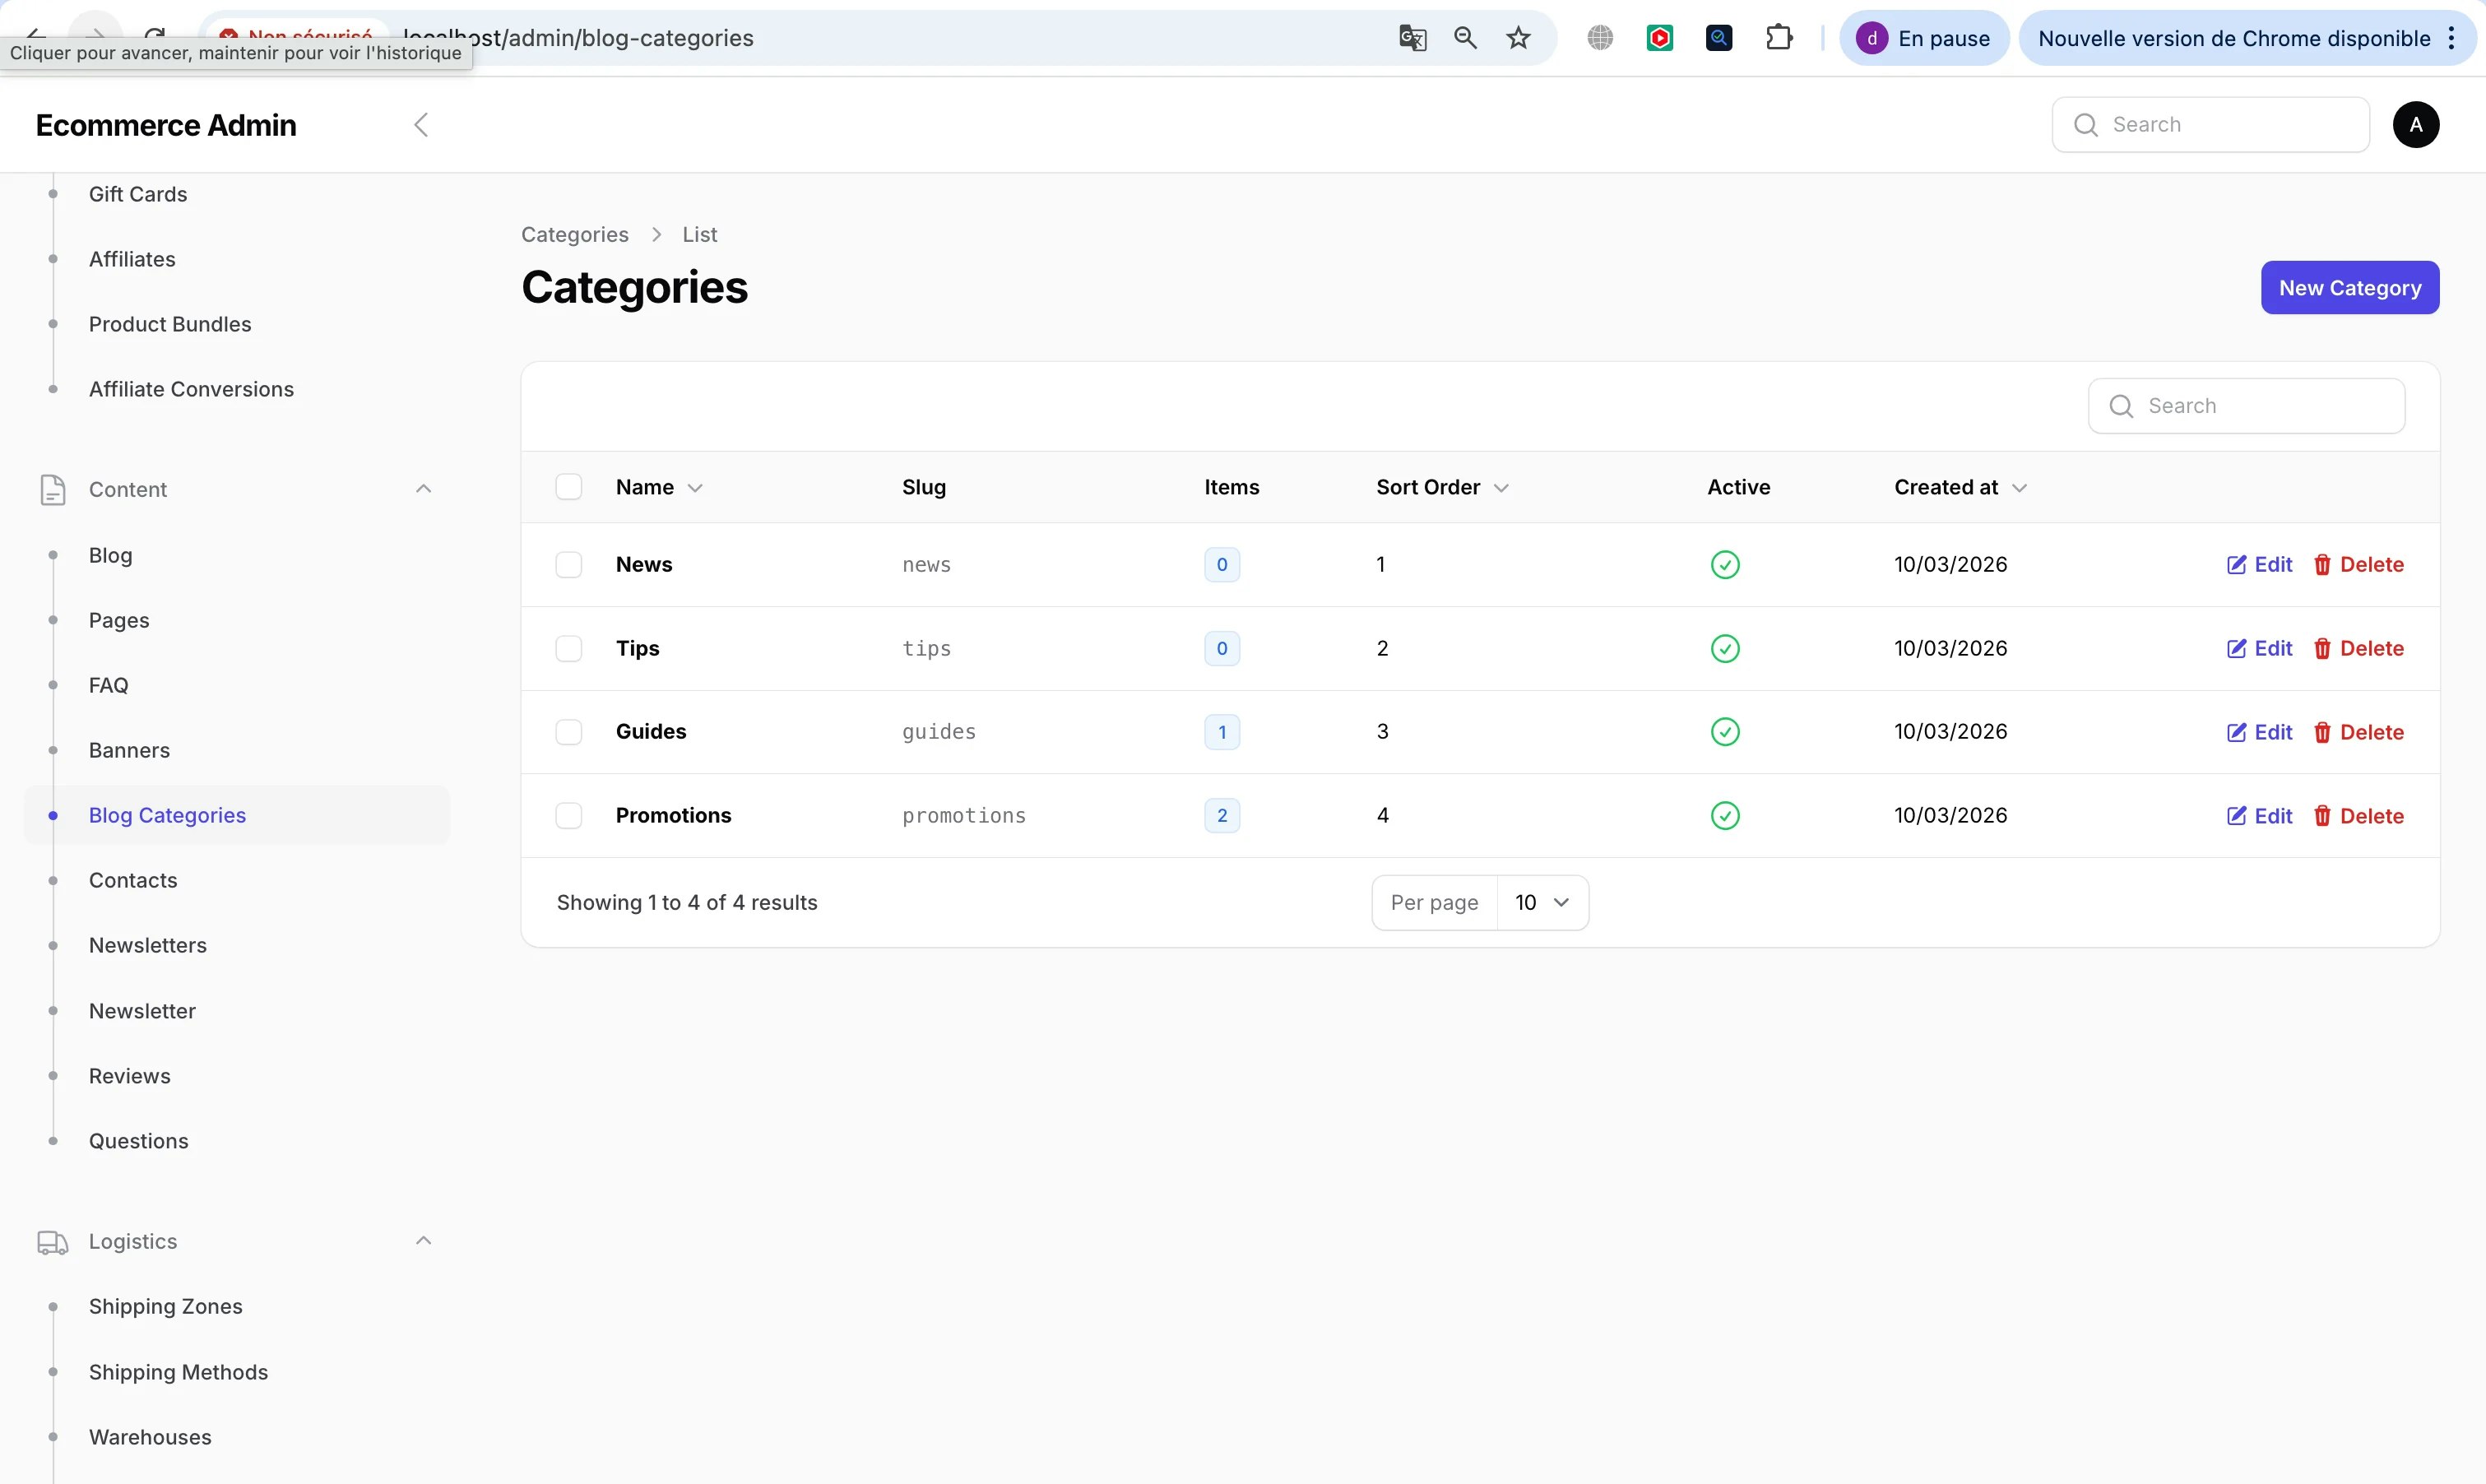The image size is (2486, 1484).
Task: Edit the Promotions category
Action: pos(2259,815)
